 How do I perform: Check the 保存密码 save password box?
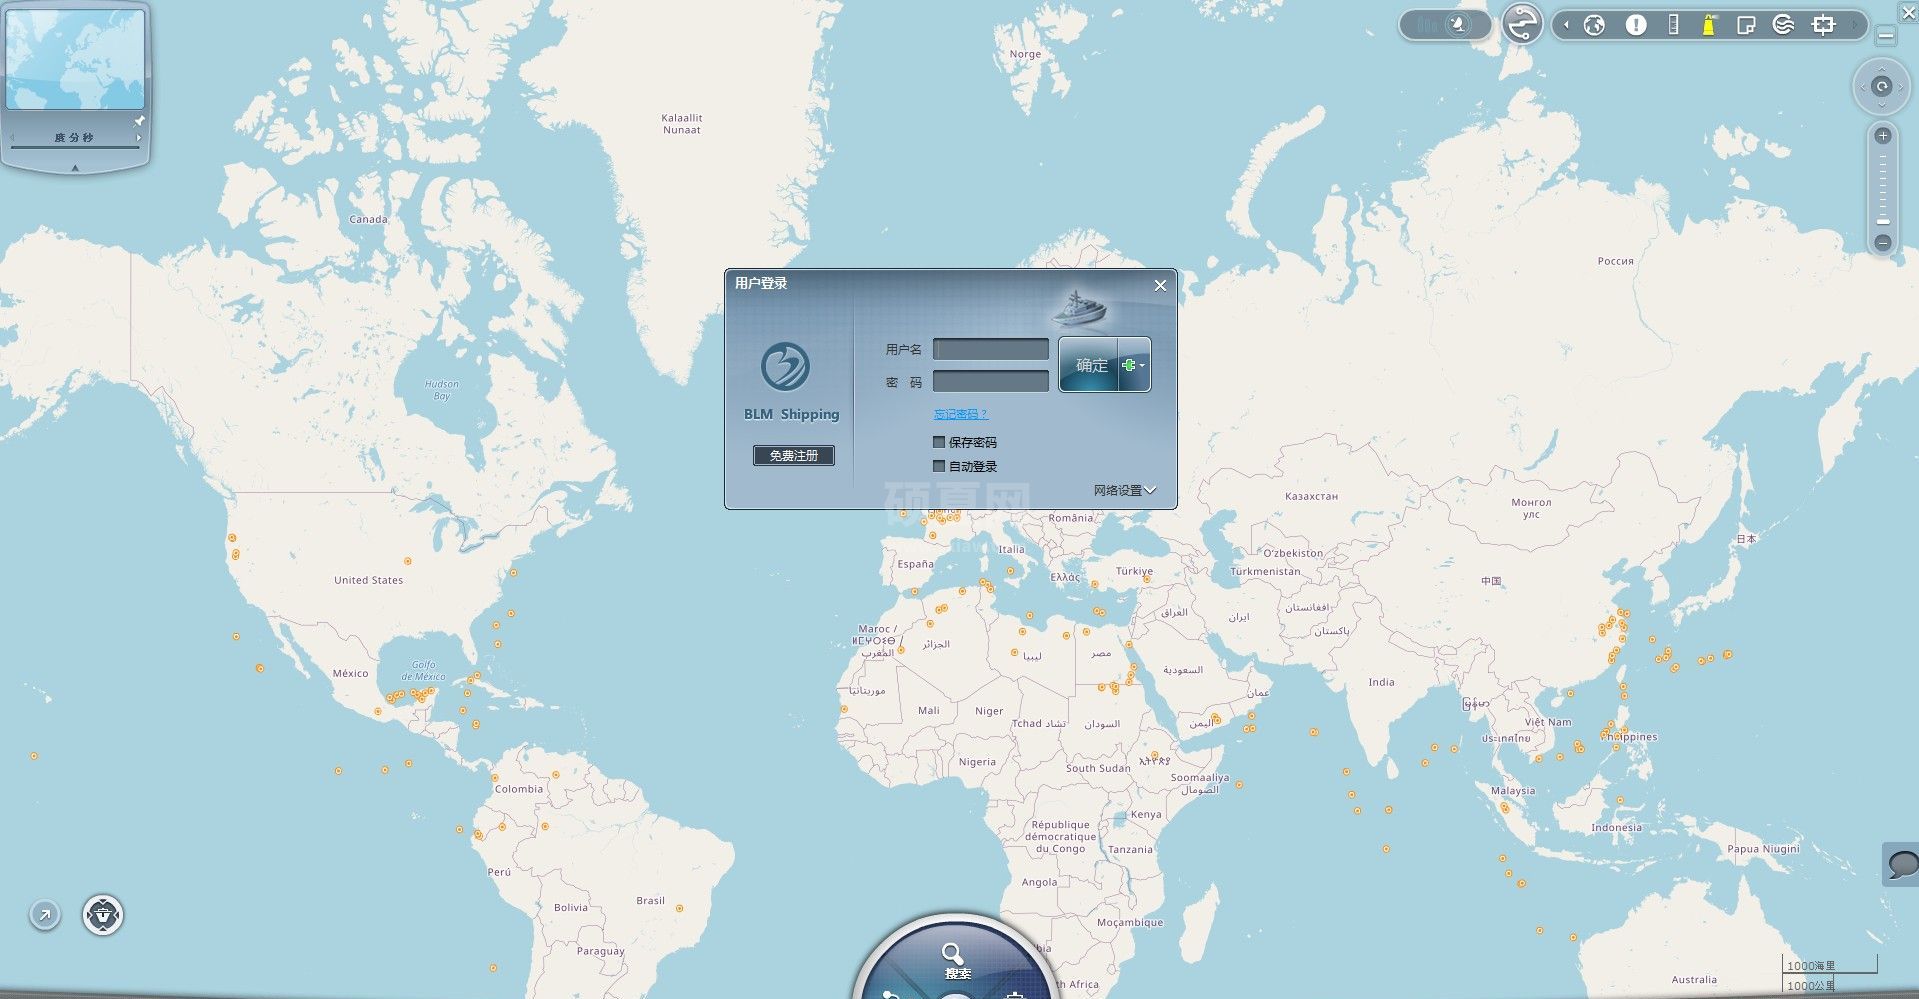click(x=939, y=442)
